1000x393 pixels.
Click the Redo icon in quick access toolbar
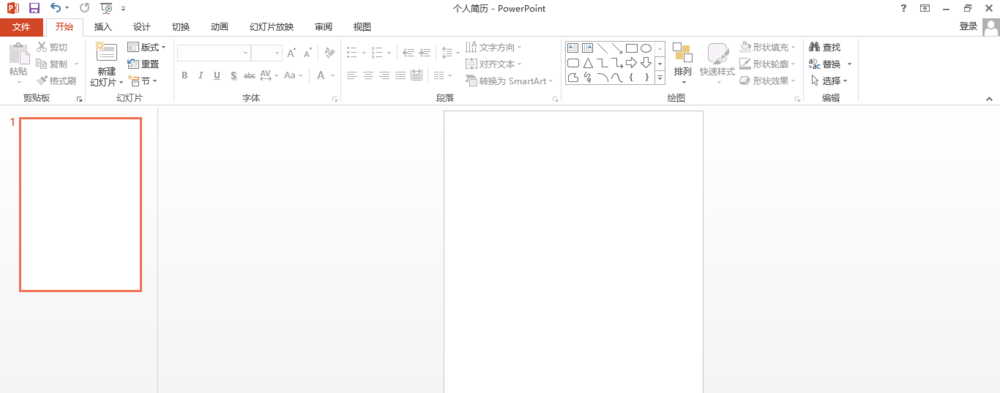84,8
